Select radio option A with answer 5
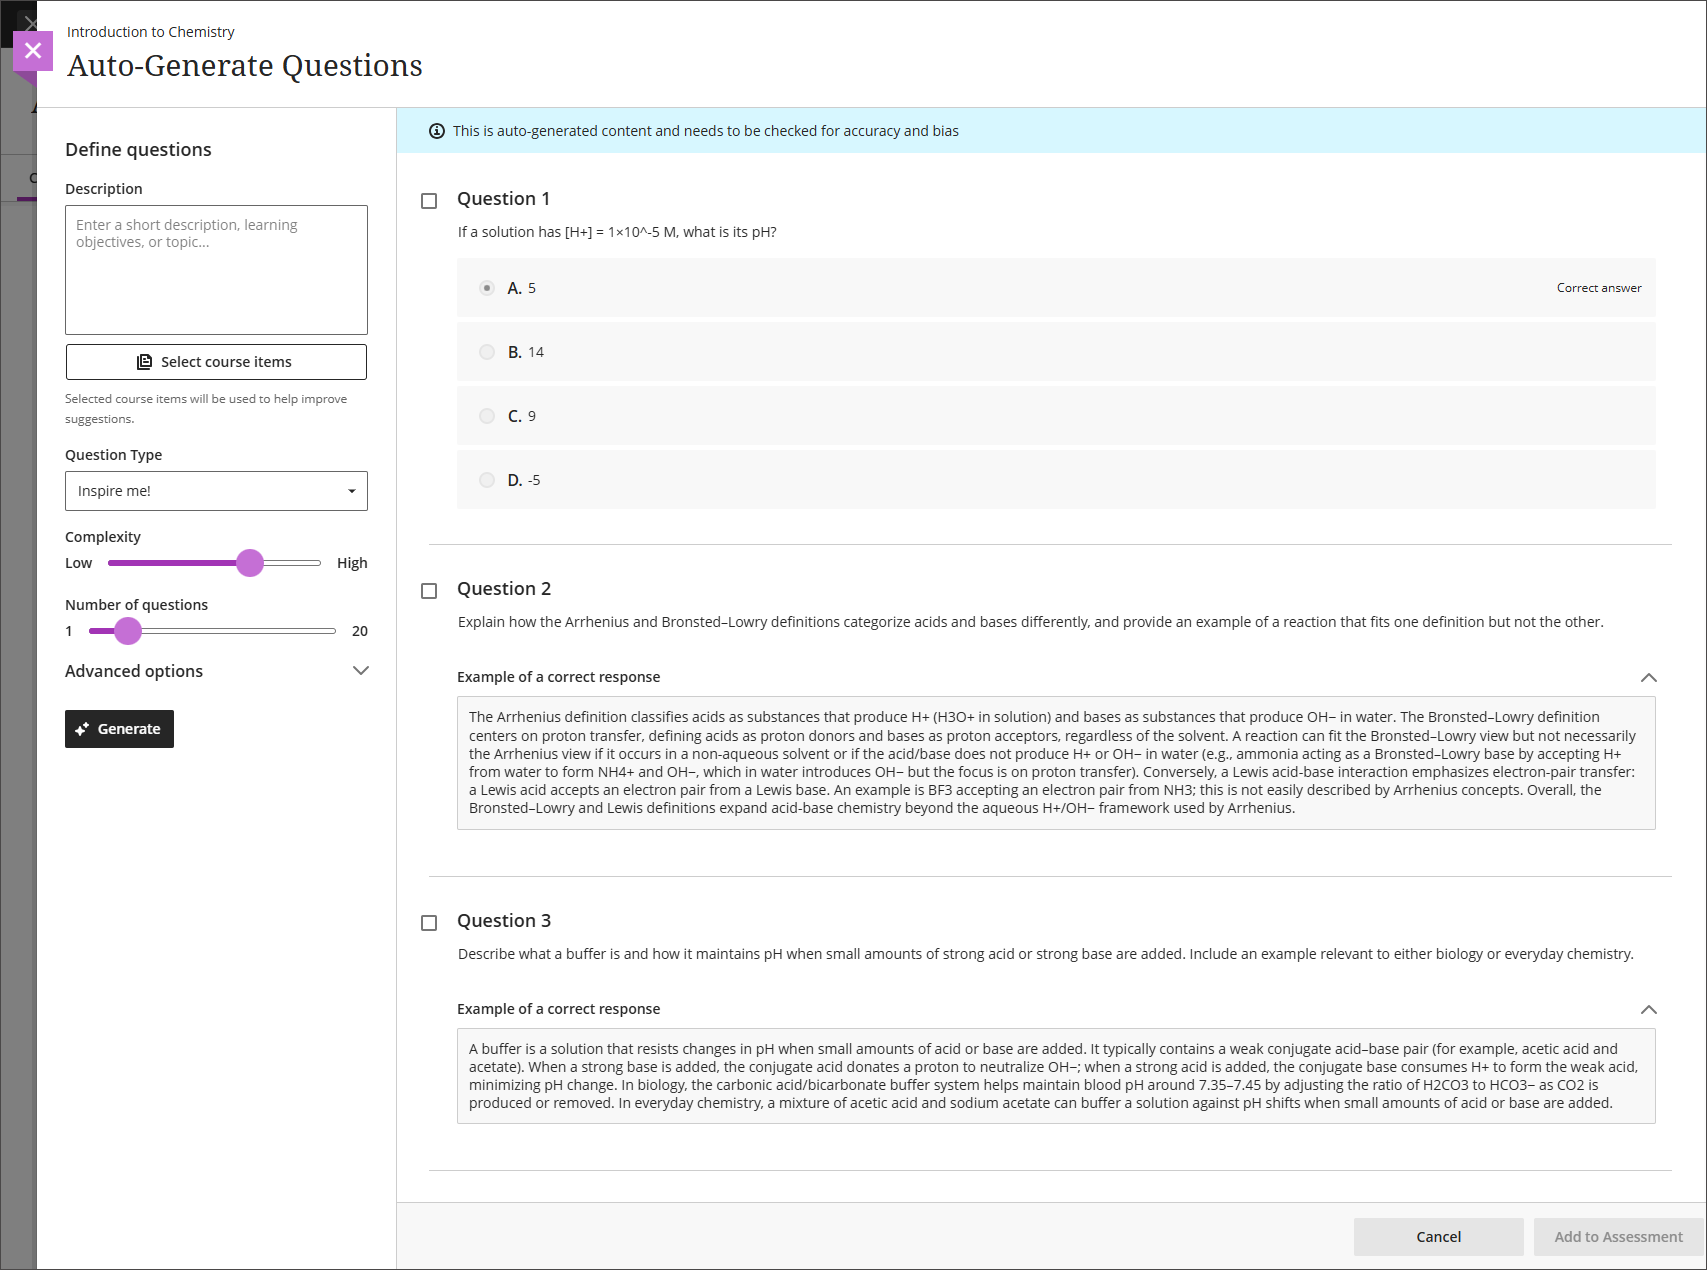The height and width of the screenshot is (1270, 1707). (487, 288)
